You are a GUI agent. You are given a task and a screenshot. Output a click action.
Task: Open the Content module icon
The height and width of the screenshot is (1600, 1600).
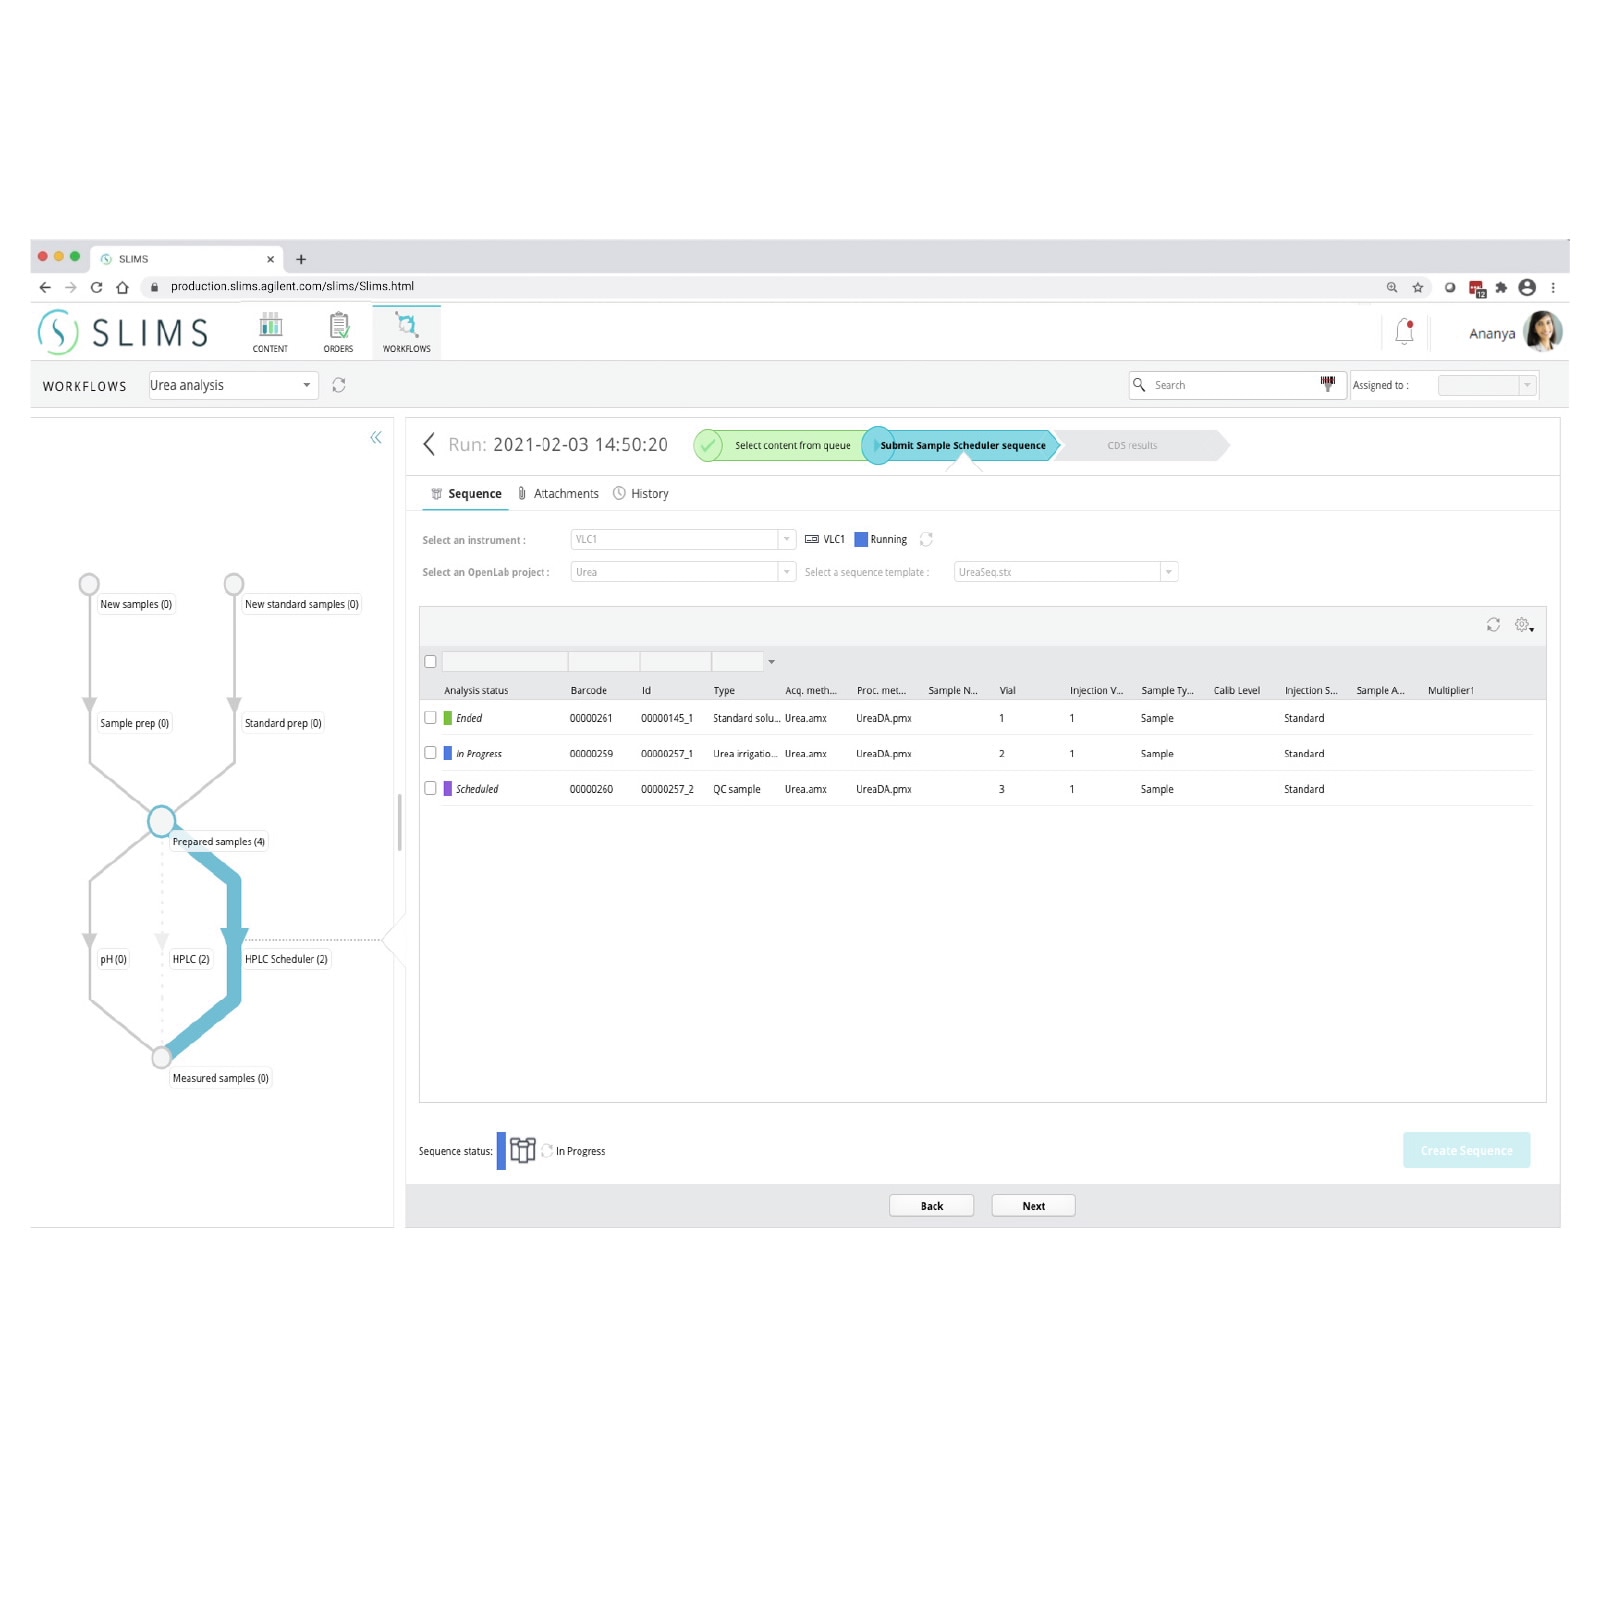[x=270, y=332]
